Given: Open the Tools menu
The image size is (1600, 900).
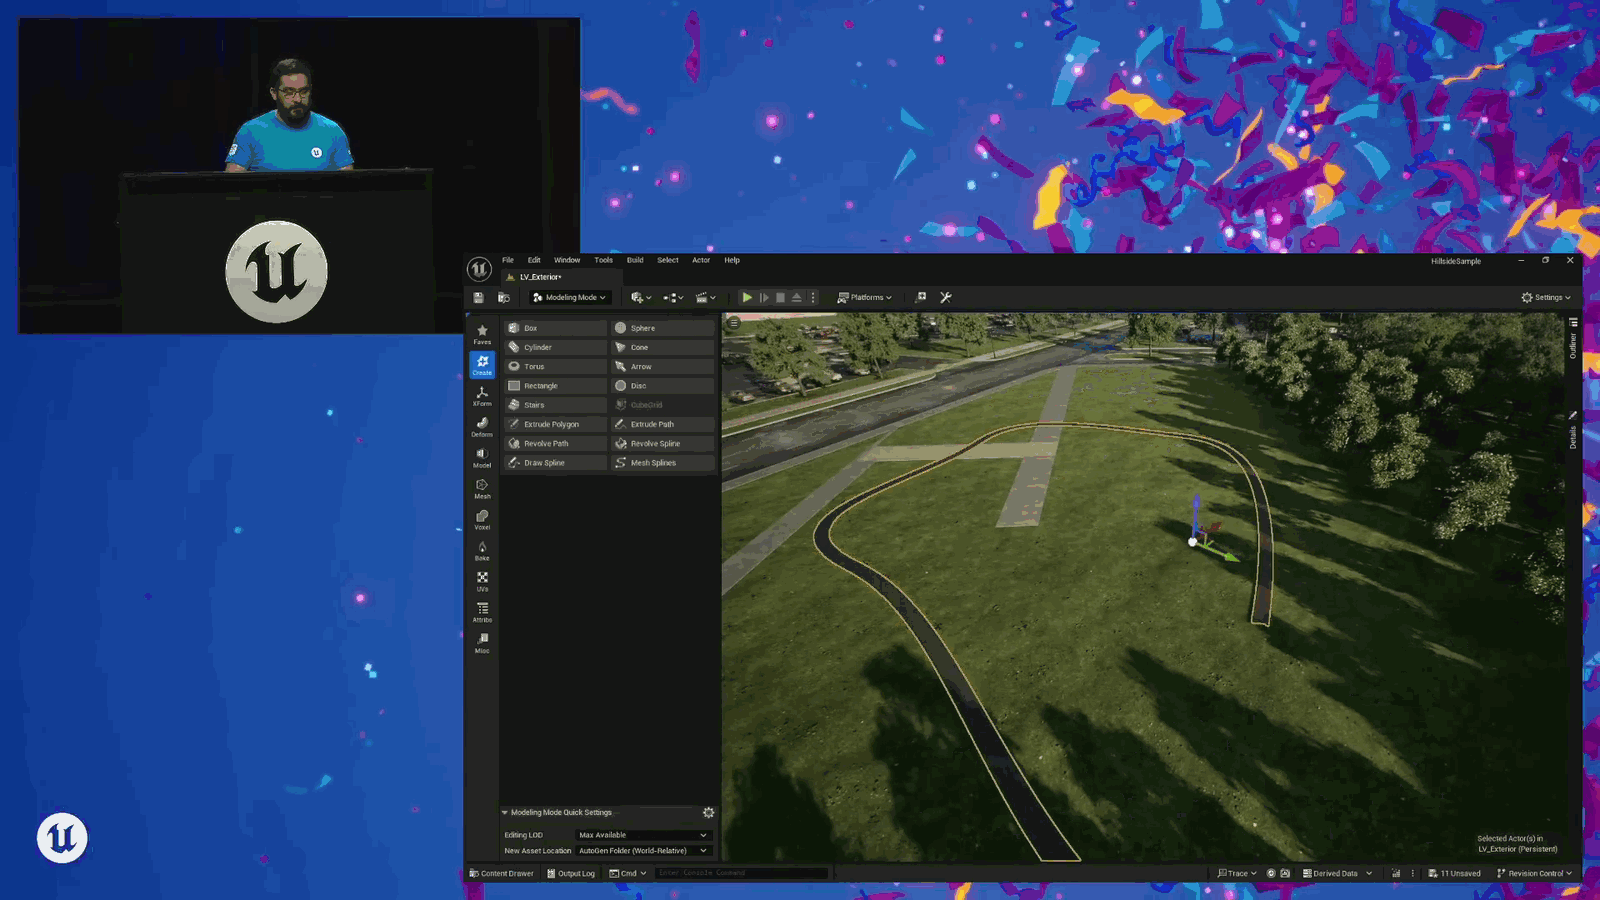Looking at the screenshot, I should coord(603,260).
